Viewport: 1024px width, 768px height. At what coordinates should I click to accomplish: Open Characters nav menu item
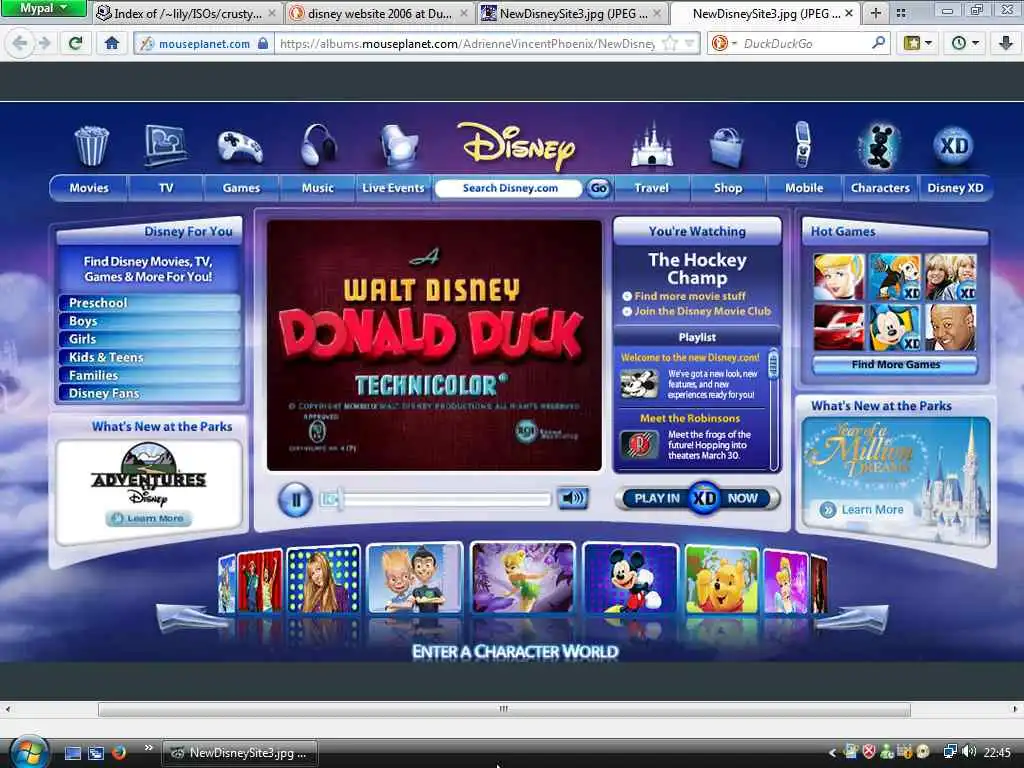(x=880, y=188)
